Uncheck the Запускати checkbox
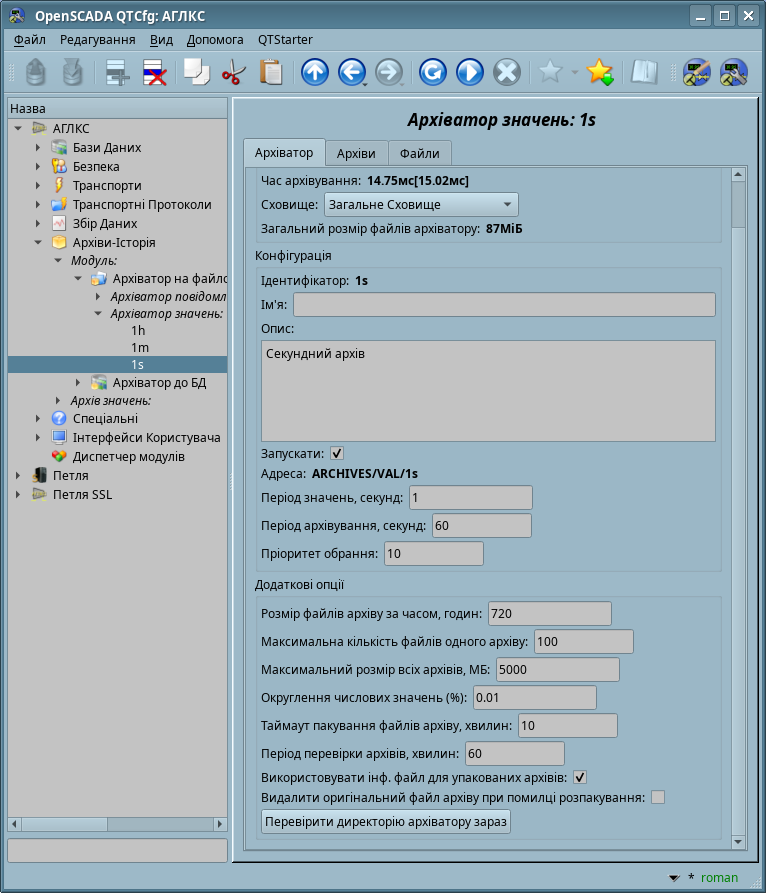 [337, 453]
